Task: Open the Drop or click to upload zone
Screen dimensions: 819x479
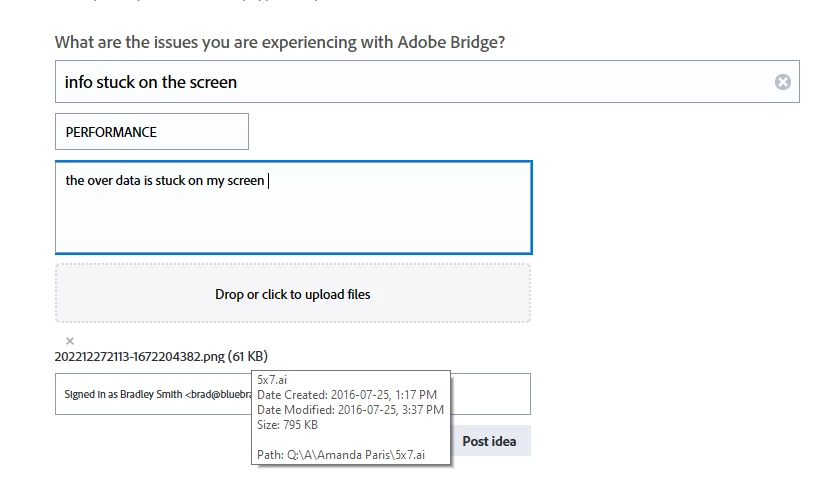Action: (x=293, y=294)
